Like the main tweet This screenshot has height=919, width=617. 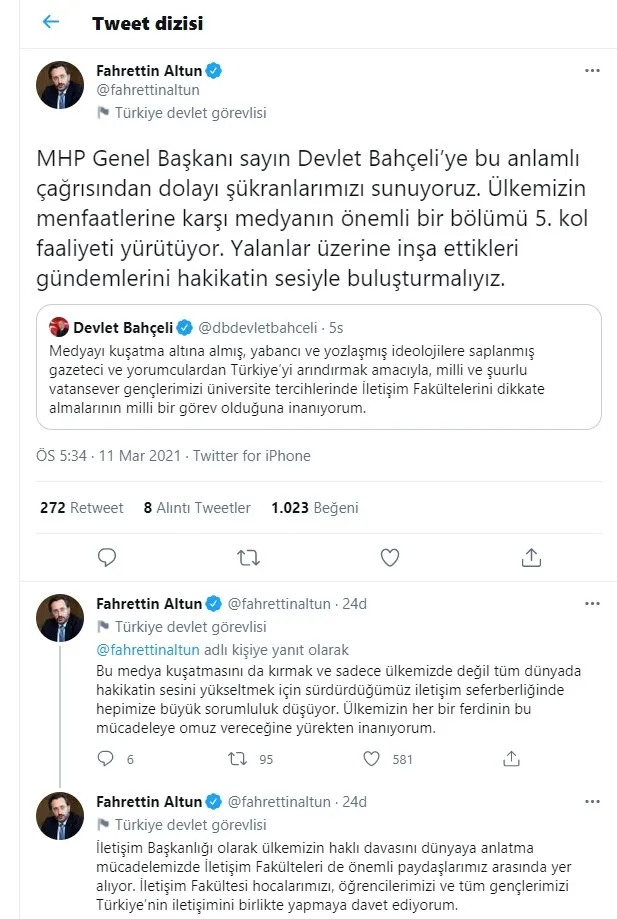pyautogui.click(x=389, y=557)
